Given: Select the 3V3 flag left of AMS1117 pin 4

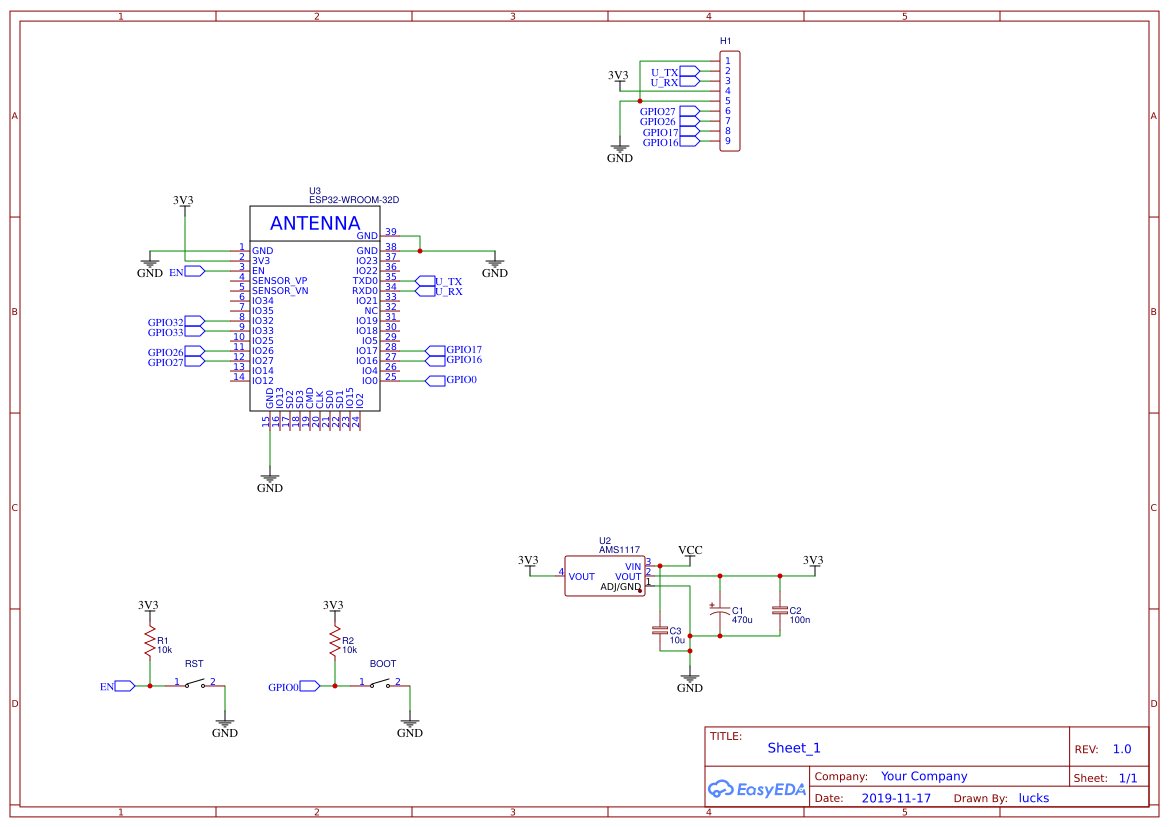Looking at the screenshot, I should [528, 564].
